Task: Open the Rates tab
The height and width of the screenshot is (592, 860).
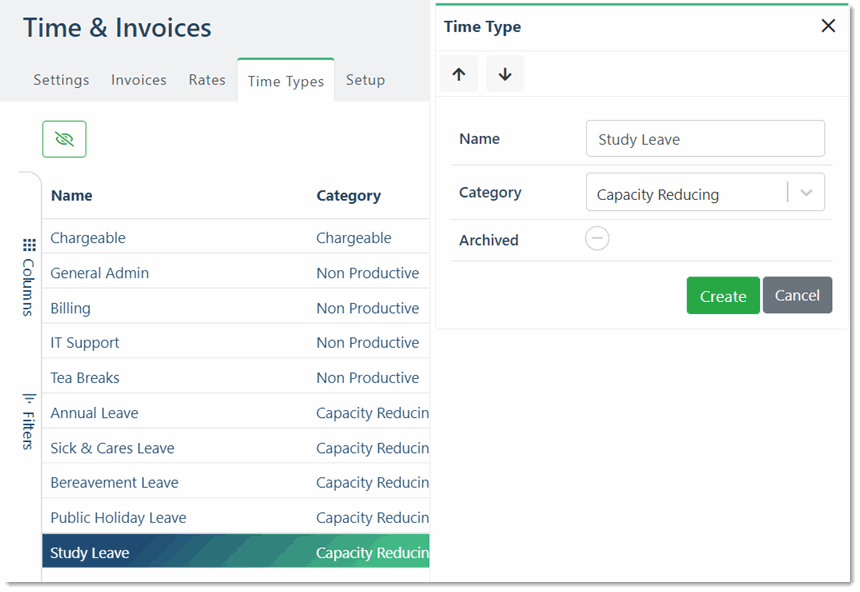Action: click(x=206, y=79)
